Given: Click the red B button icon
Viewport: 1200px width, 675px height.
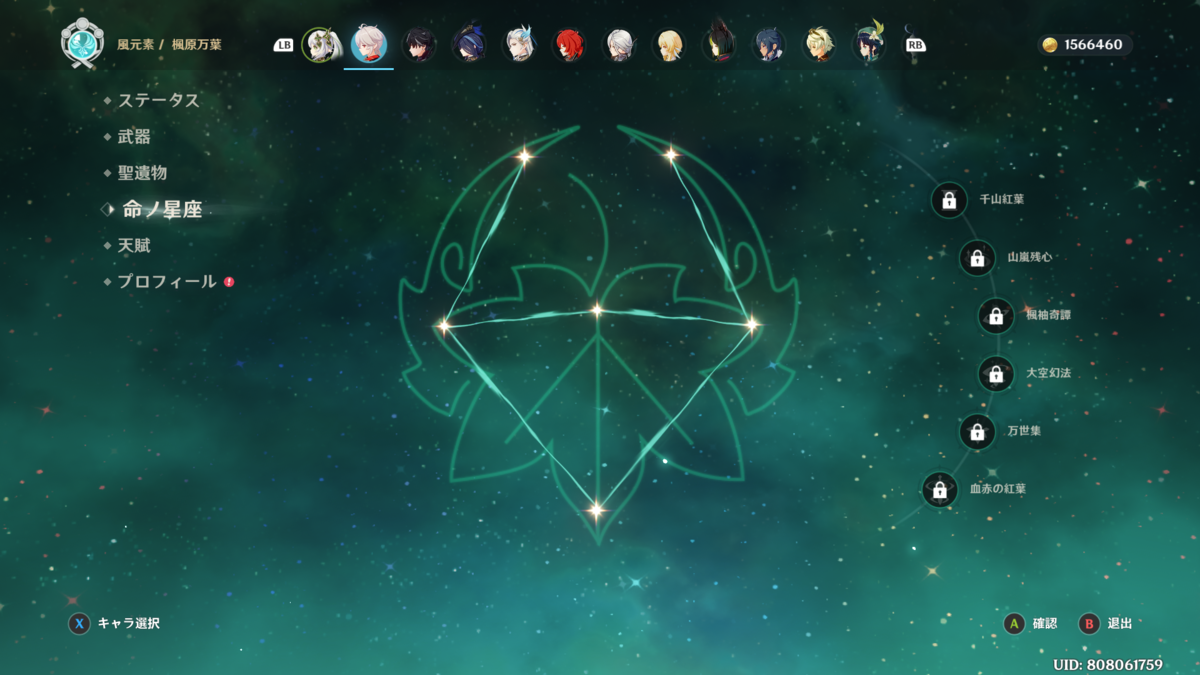Looking at the screenshot, I should coord(1089,623).
